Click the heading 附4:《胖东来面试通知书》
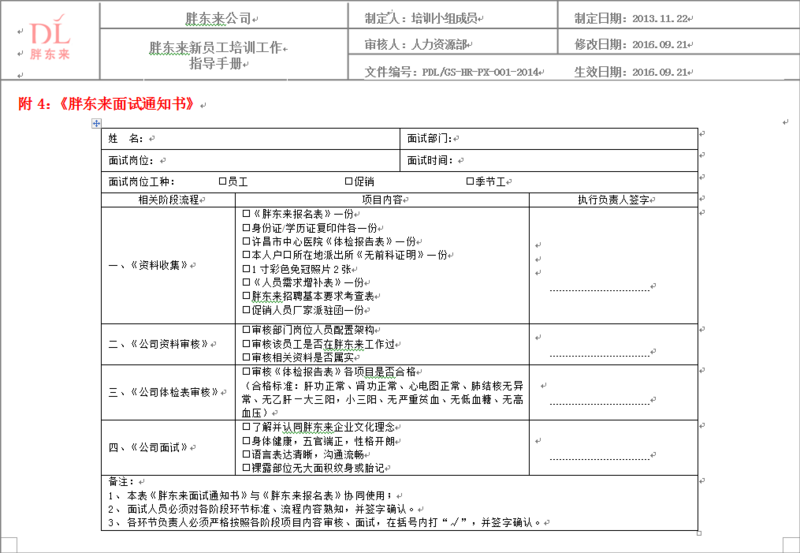The image size is (800, 553). [107, 104]
